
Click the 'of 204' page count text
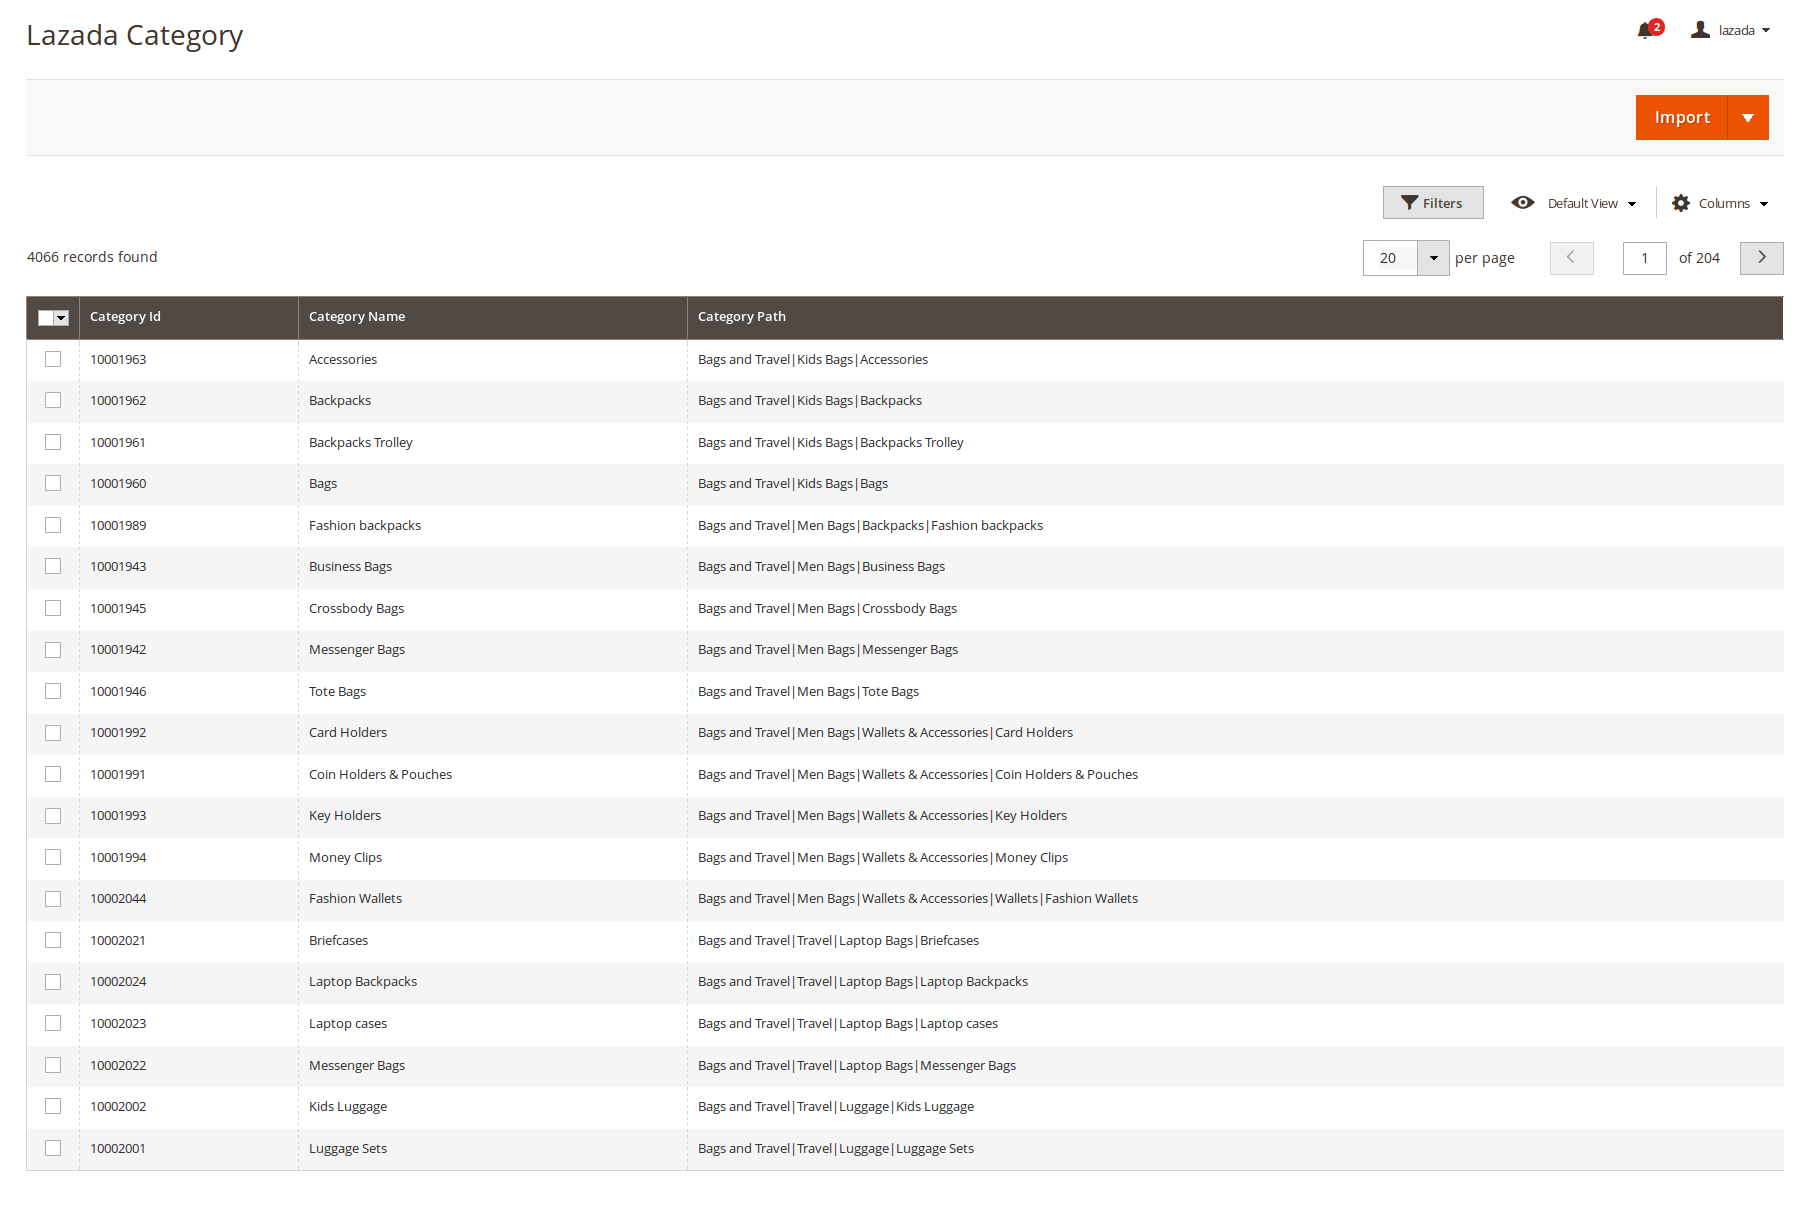point(1699,258)
